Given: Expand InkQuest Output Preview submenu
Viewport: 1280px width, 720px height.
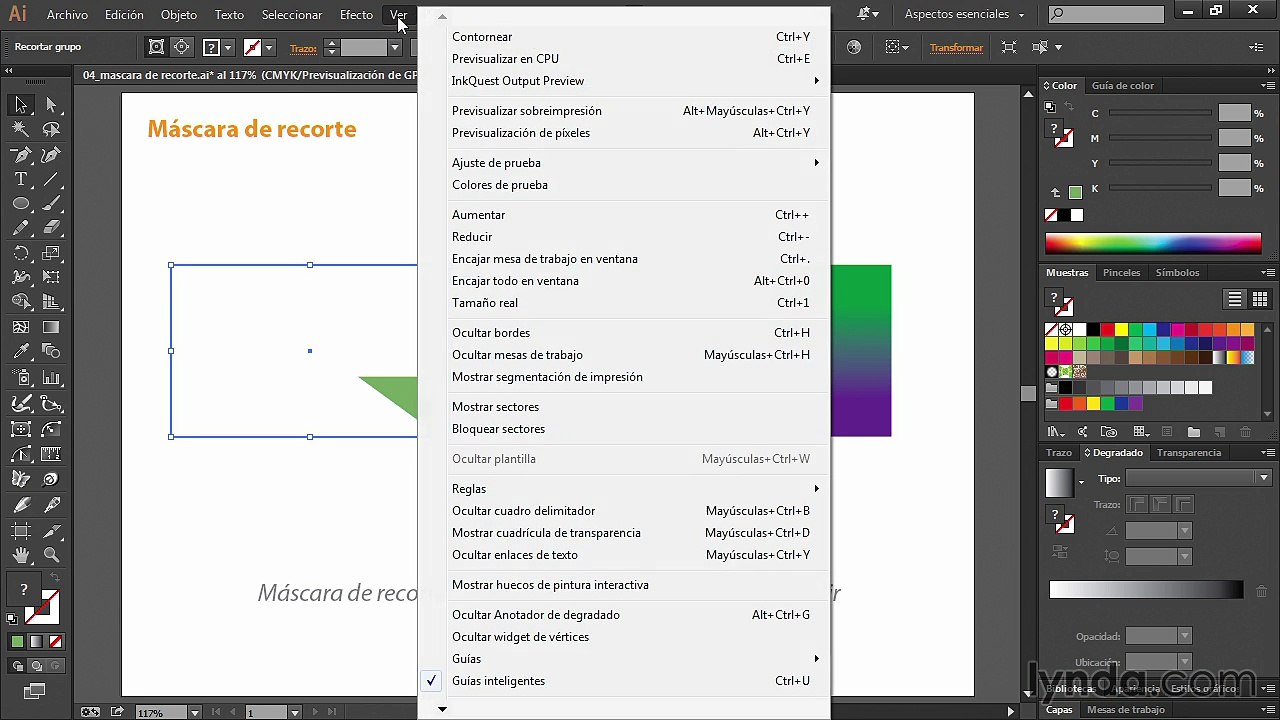Looking at the screenshot, I should (623, 81).
